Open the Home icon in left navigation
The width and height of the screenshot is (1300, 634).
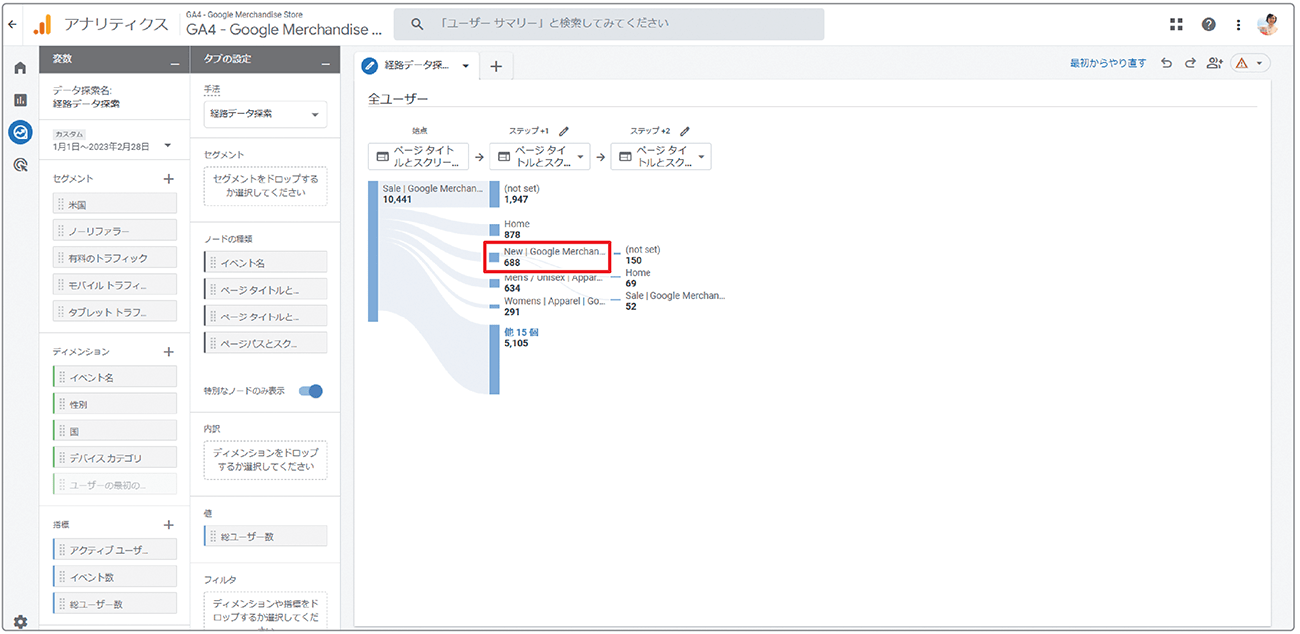coord(20,68)
